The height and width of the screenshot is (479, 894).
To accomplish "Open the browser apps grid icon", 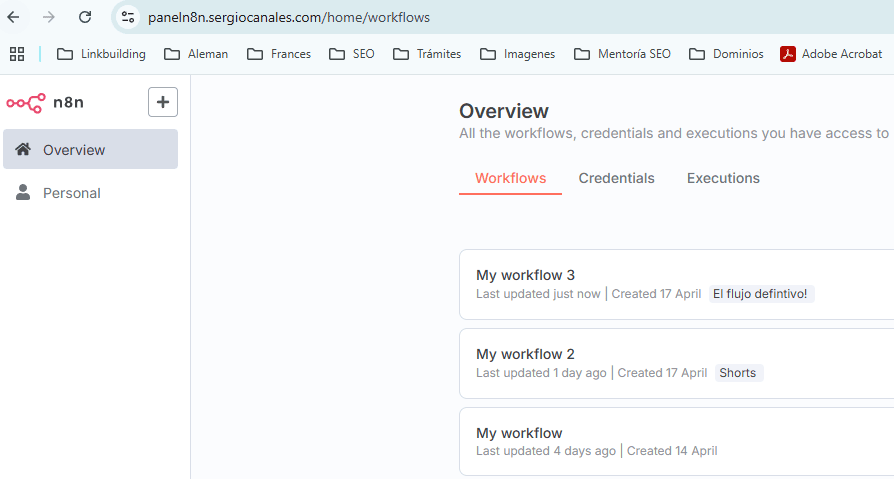I will coord(17,54).
